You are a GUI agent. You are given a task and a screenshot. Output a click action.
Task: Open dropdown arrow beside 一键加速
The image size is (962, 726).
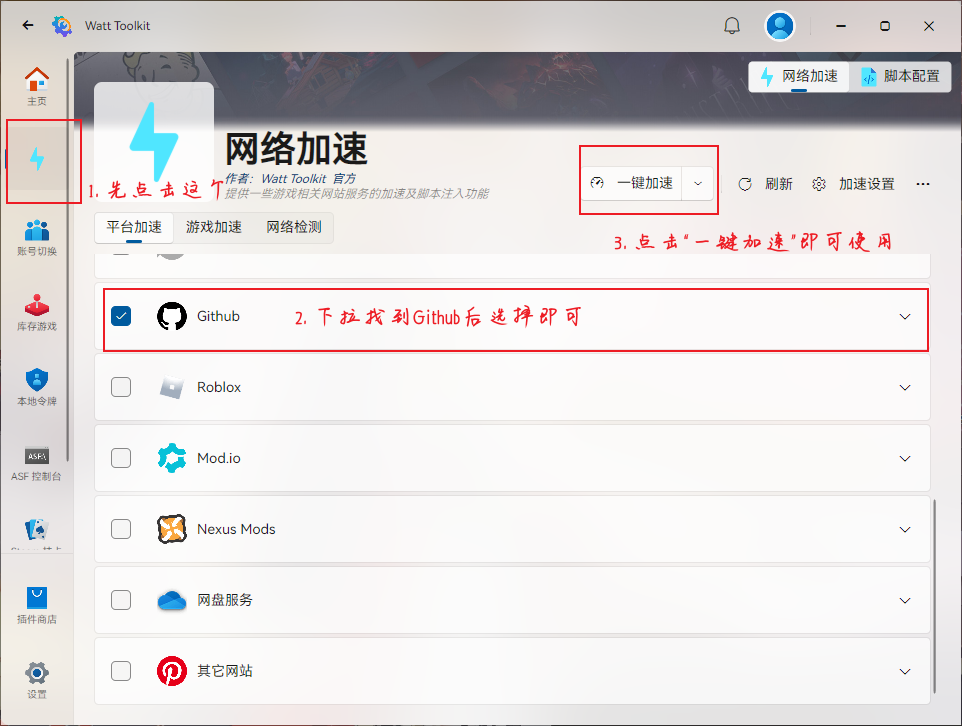click(698, 183)
